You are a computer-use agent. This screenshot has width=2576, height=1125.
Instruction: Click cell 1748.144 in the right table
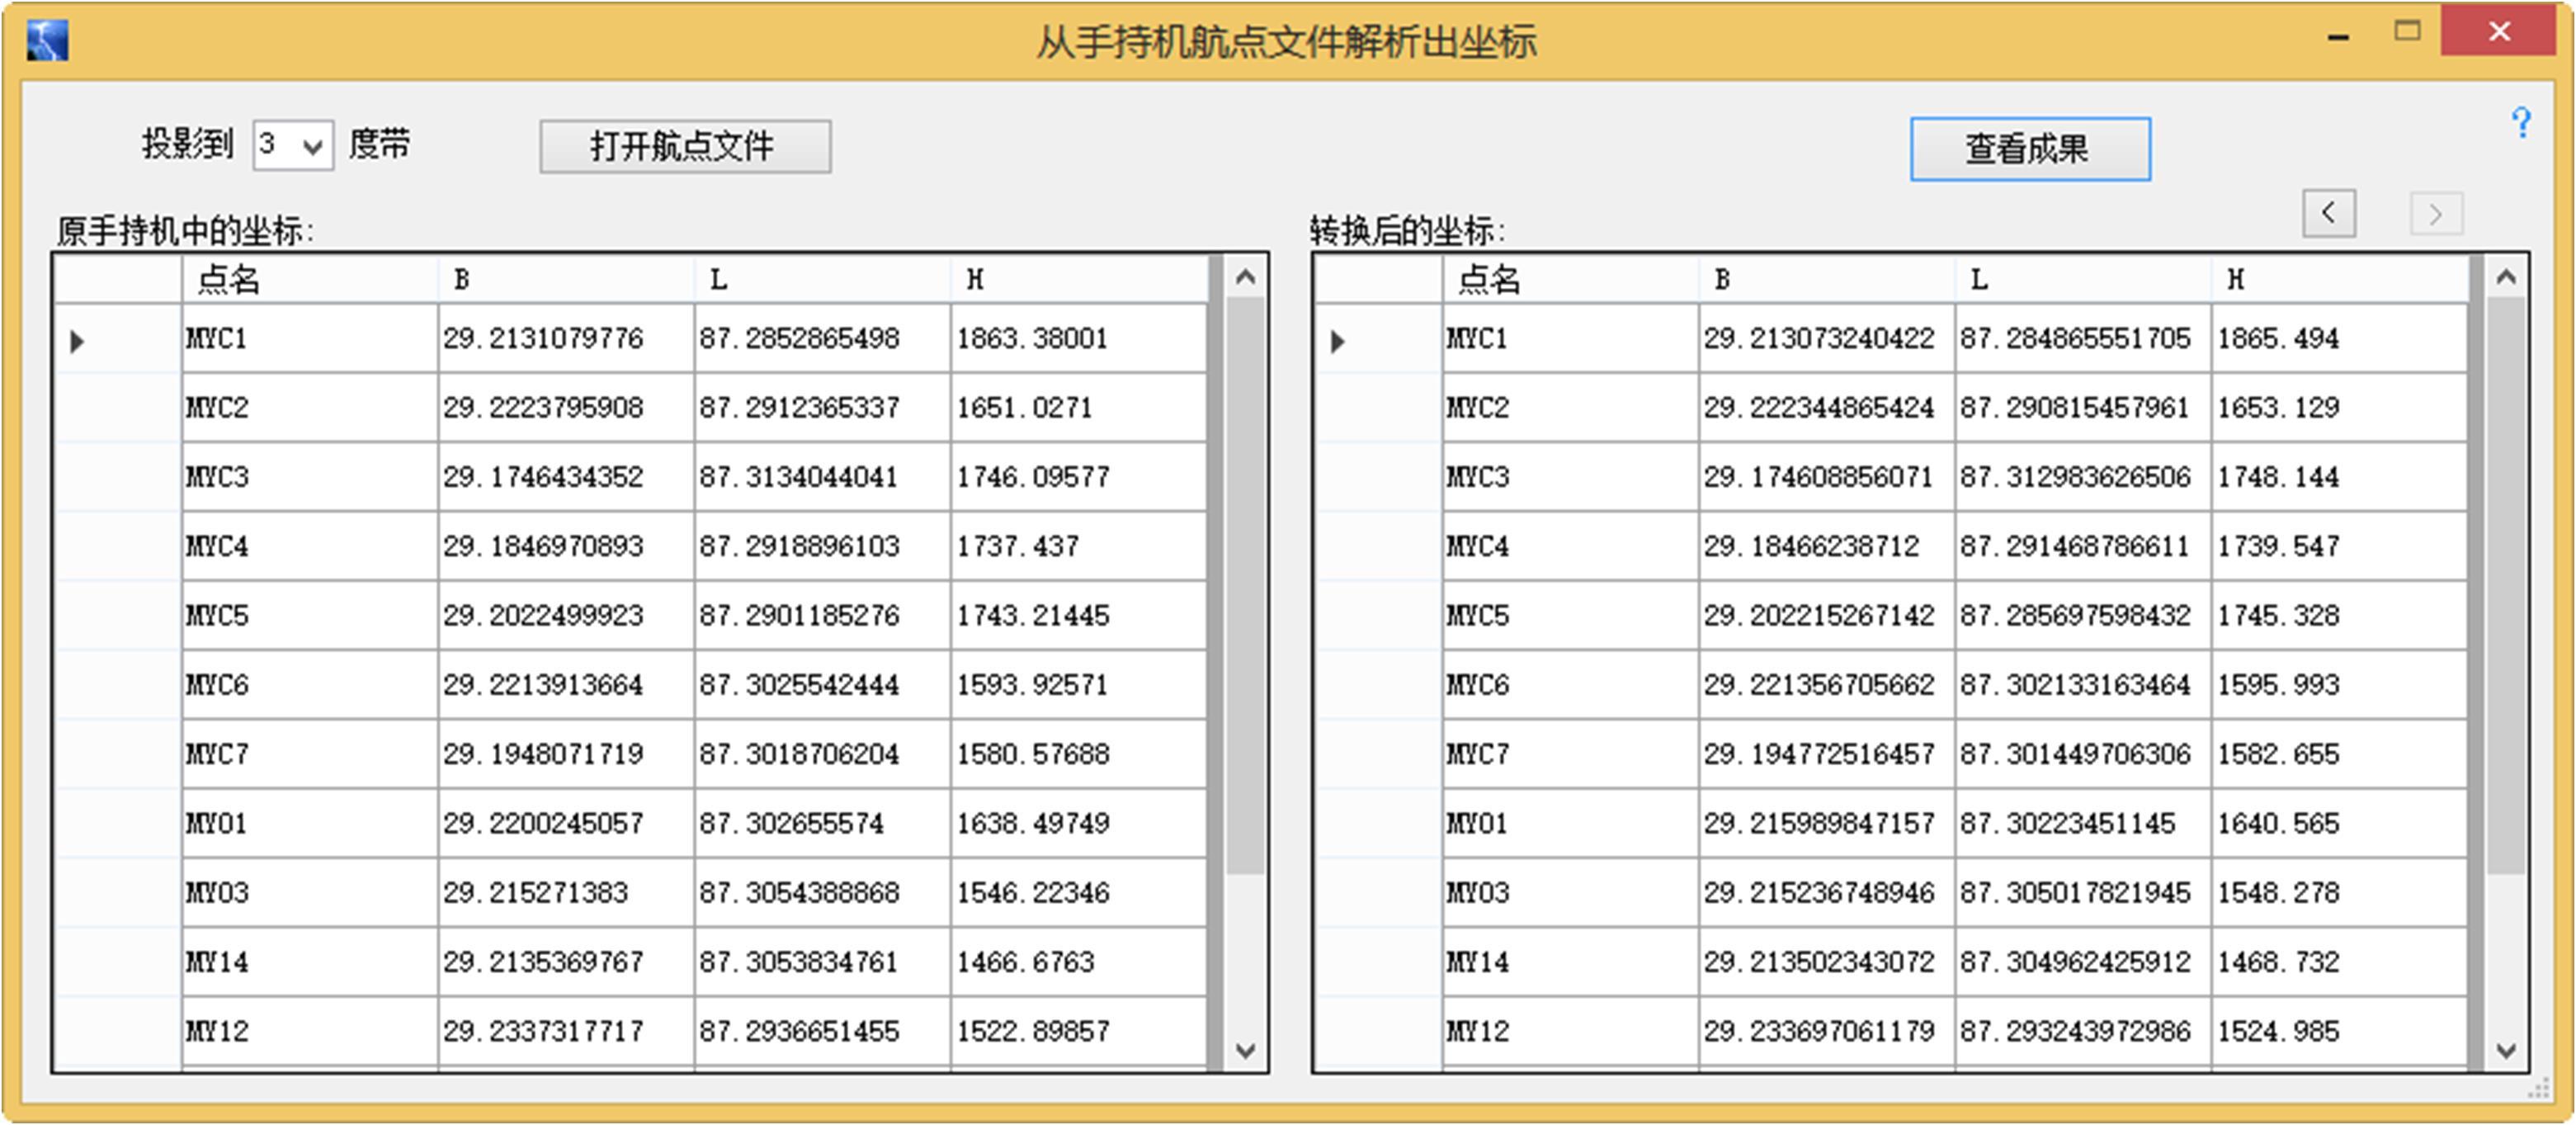2340,477
